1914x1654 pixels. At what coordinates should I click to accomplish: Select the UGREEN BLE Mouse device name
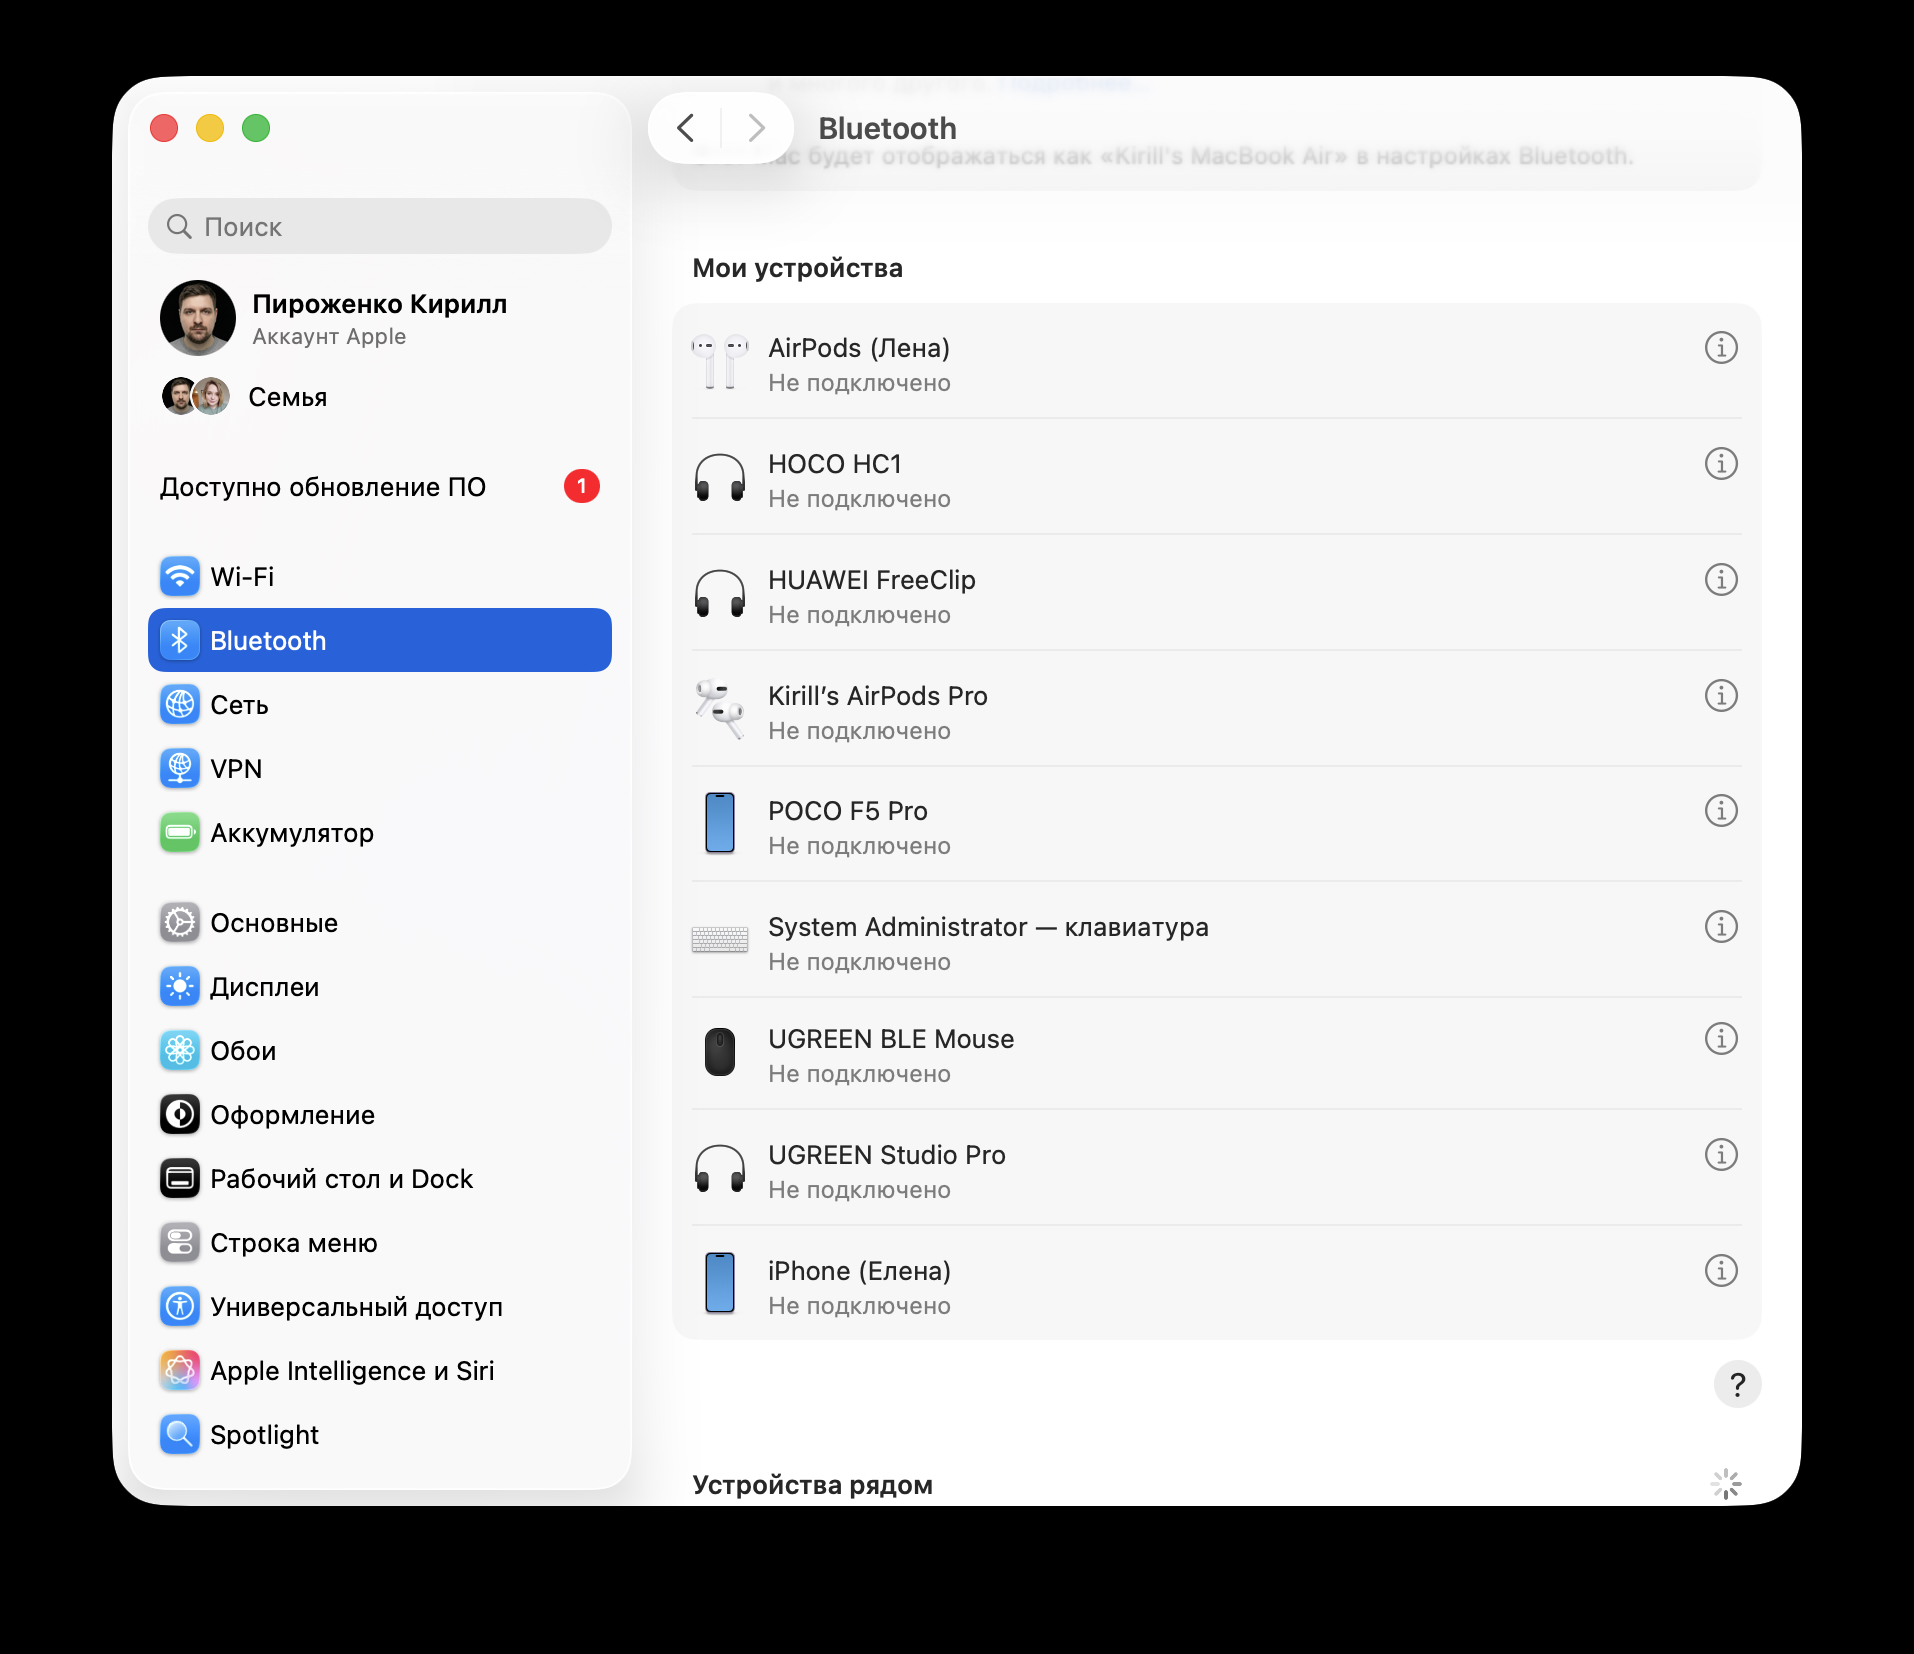pyautogui.click(x=891, y=1039)
